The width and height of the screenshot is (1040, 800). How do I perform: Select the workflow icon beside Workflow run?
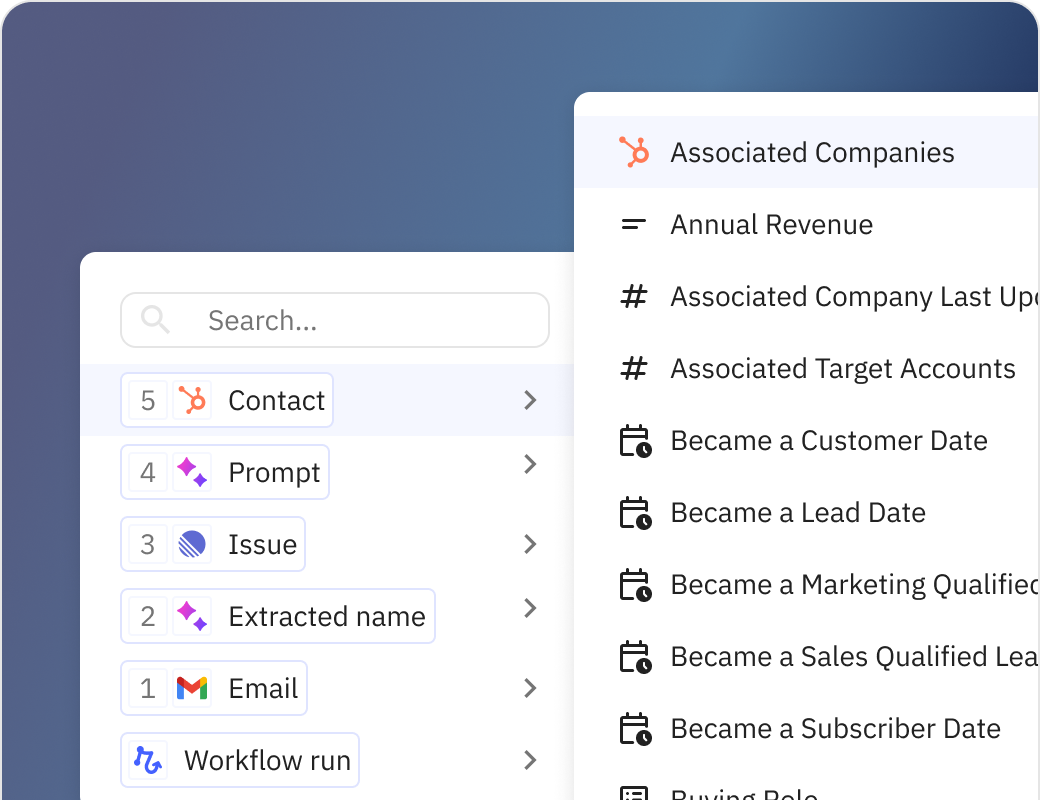click(148, 760)
